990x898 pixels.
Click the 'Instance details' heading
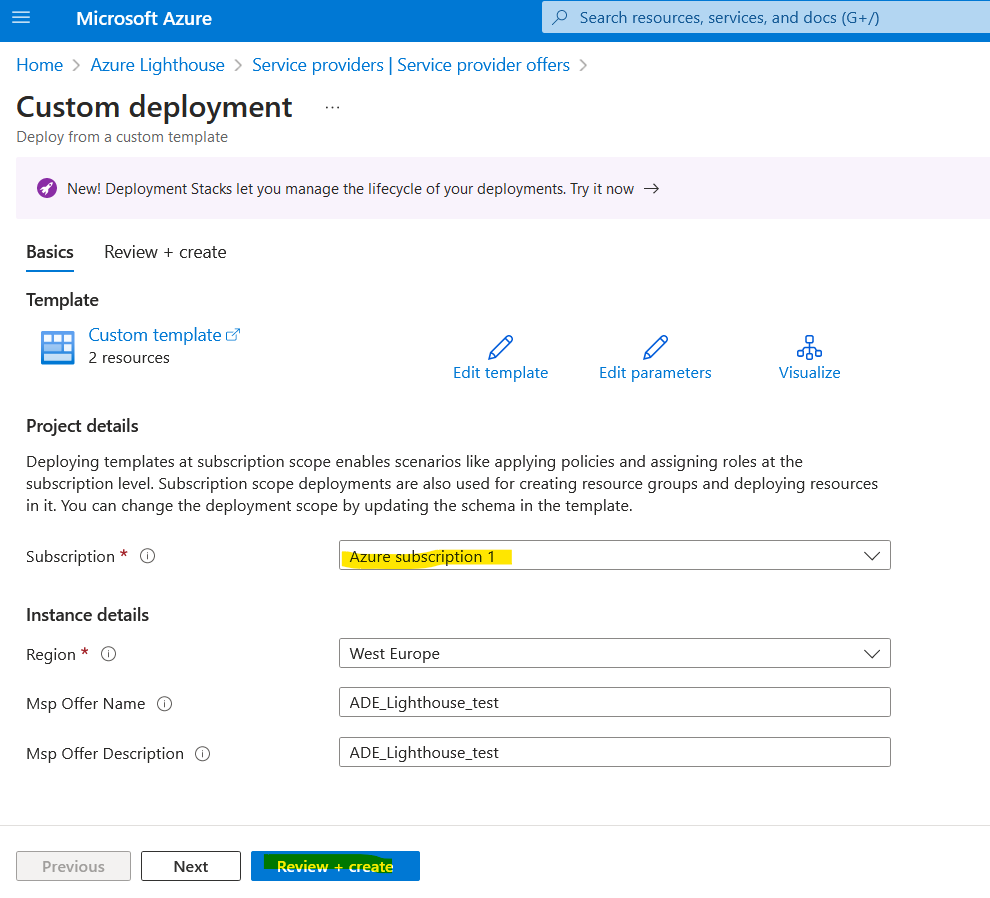point(87,615)
